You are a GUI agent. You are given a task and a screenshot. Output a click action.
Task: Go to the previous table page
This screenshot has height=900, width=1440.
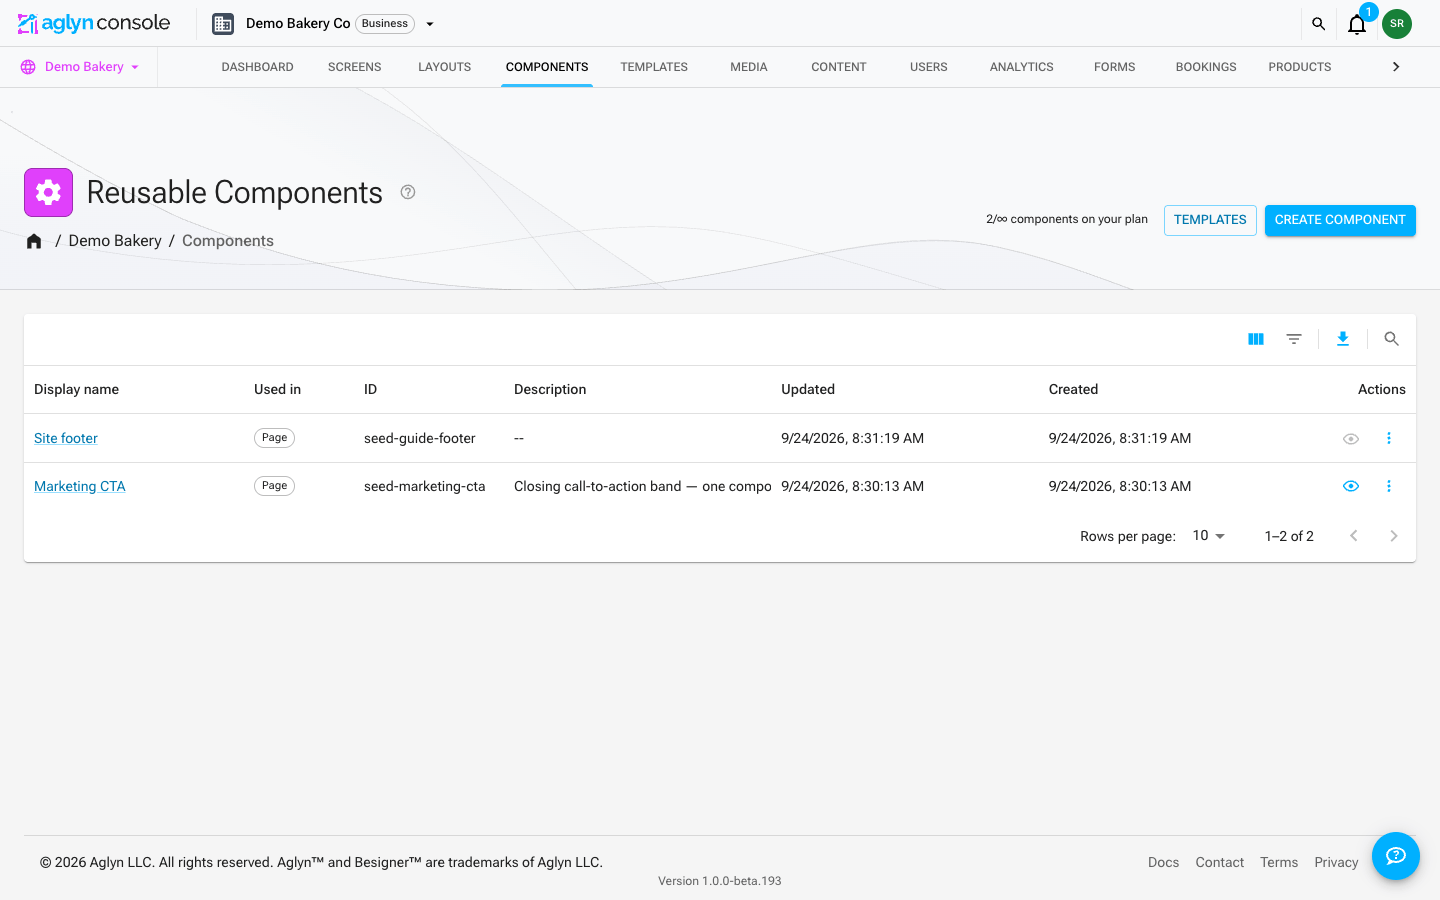1354,536
